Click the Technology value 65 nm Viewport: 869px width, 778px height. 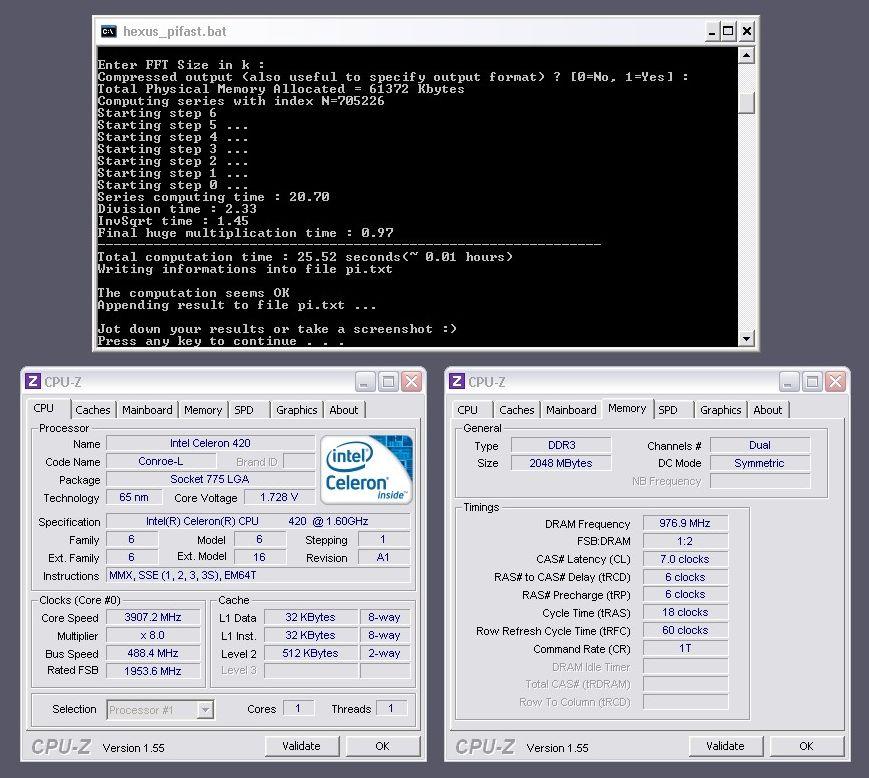[134, 498]
